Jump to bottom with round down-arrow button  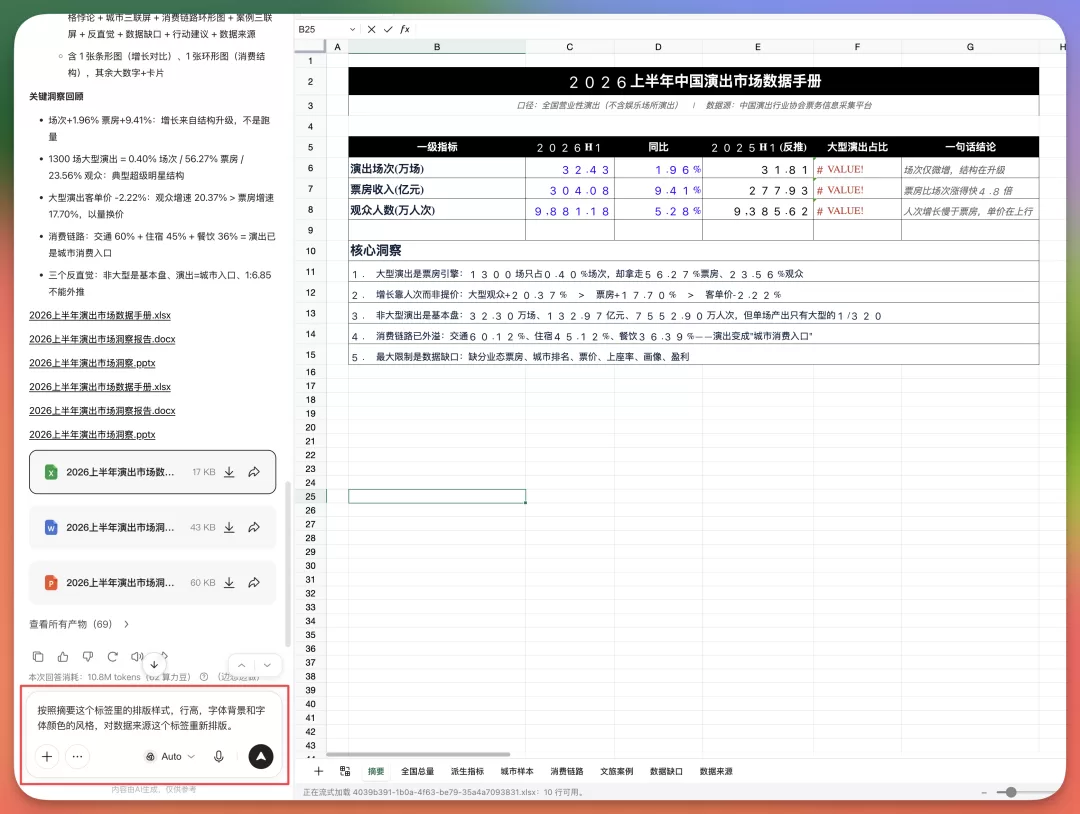tap(154, 665)
